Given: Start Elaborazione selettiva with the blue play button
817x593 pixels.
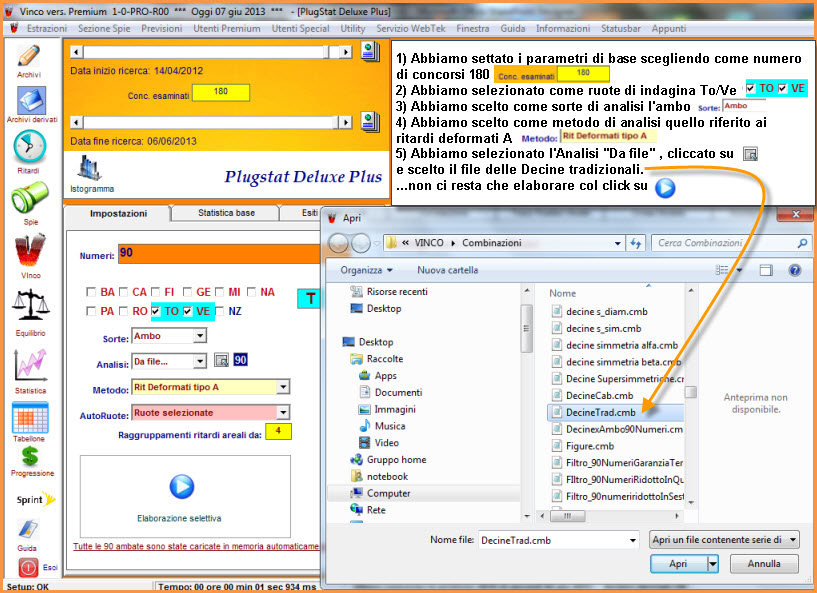Looking at the screenshot, I should pyautogui.click(x=182, y=487).
